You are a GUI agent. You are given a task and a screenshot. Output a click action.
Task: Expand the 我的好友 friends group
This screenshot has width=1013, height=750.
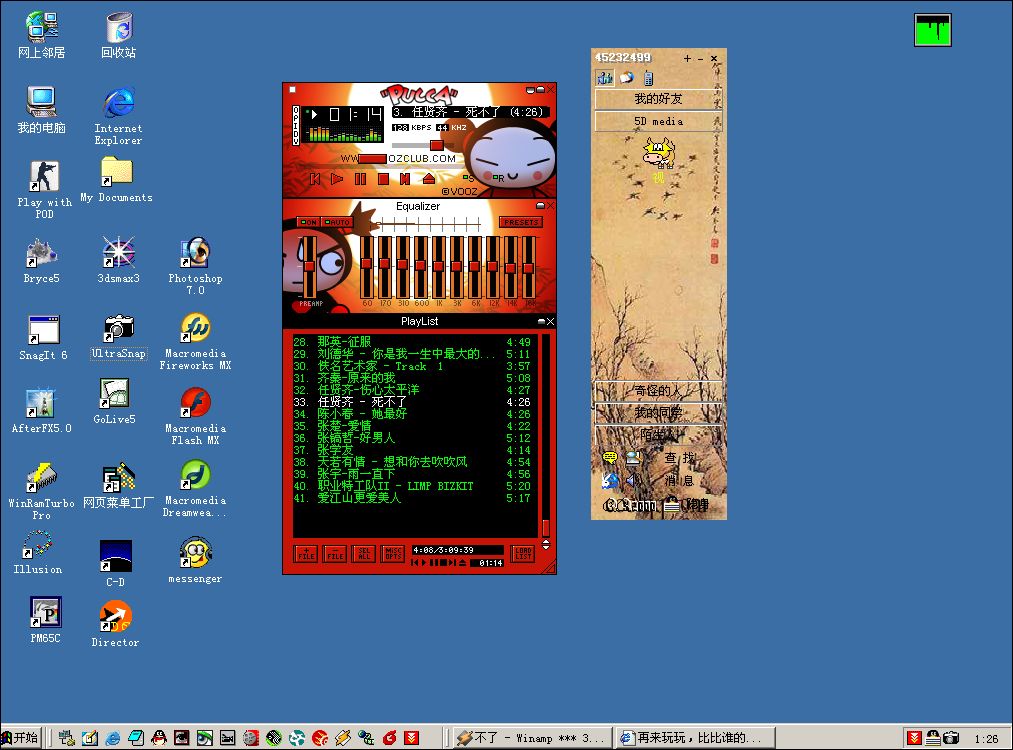click(x=658, y=99)
